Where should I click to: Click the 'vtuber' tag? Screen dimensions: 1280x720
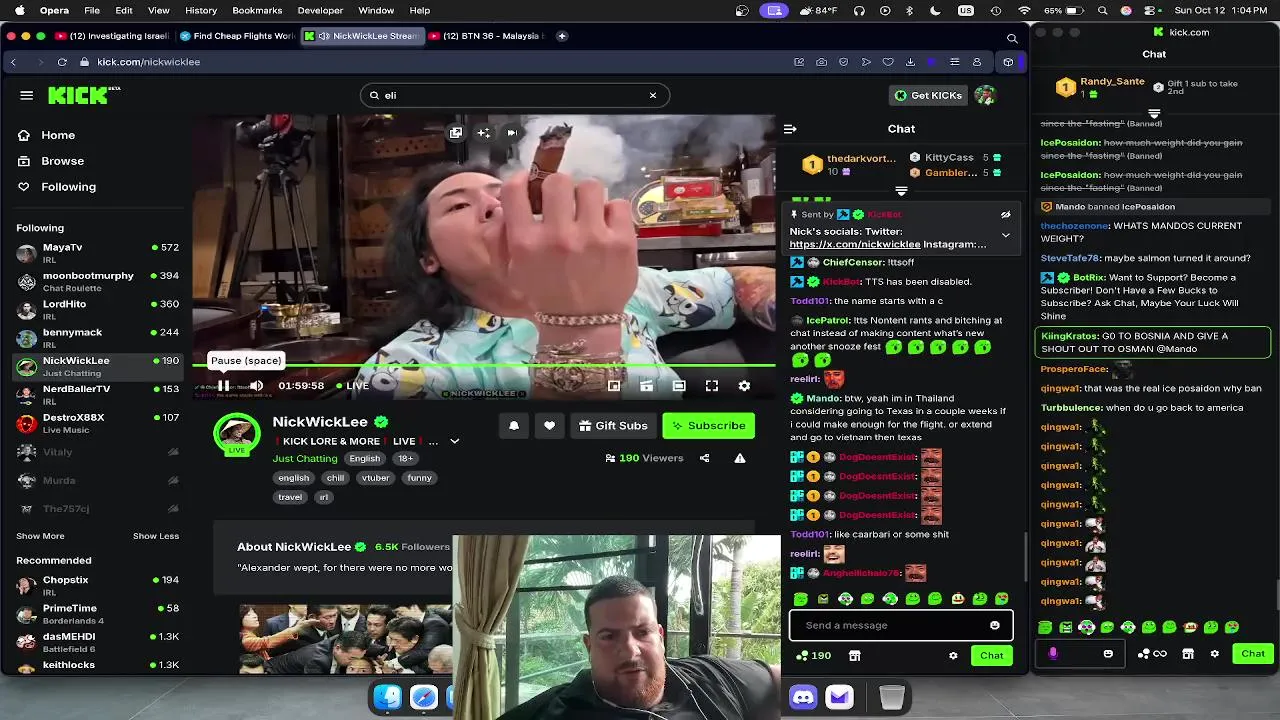(375, 478)
